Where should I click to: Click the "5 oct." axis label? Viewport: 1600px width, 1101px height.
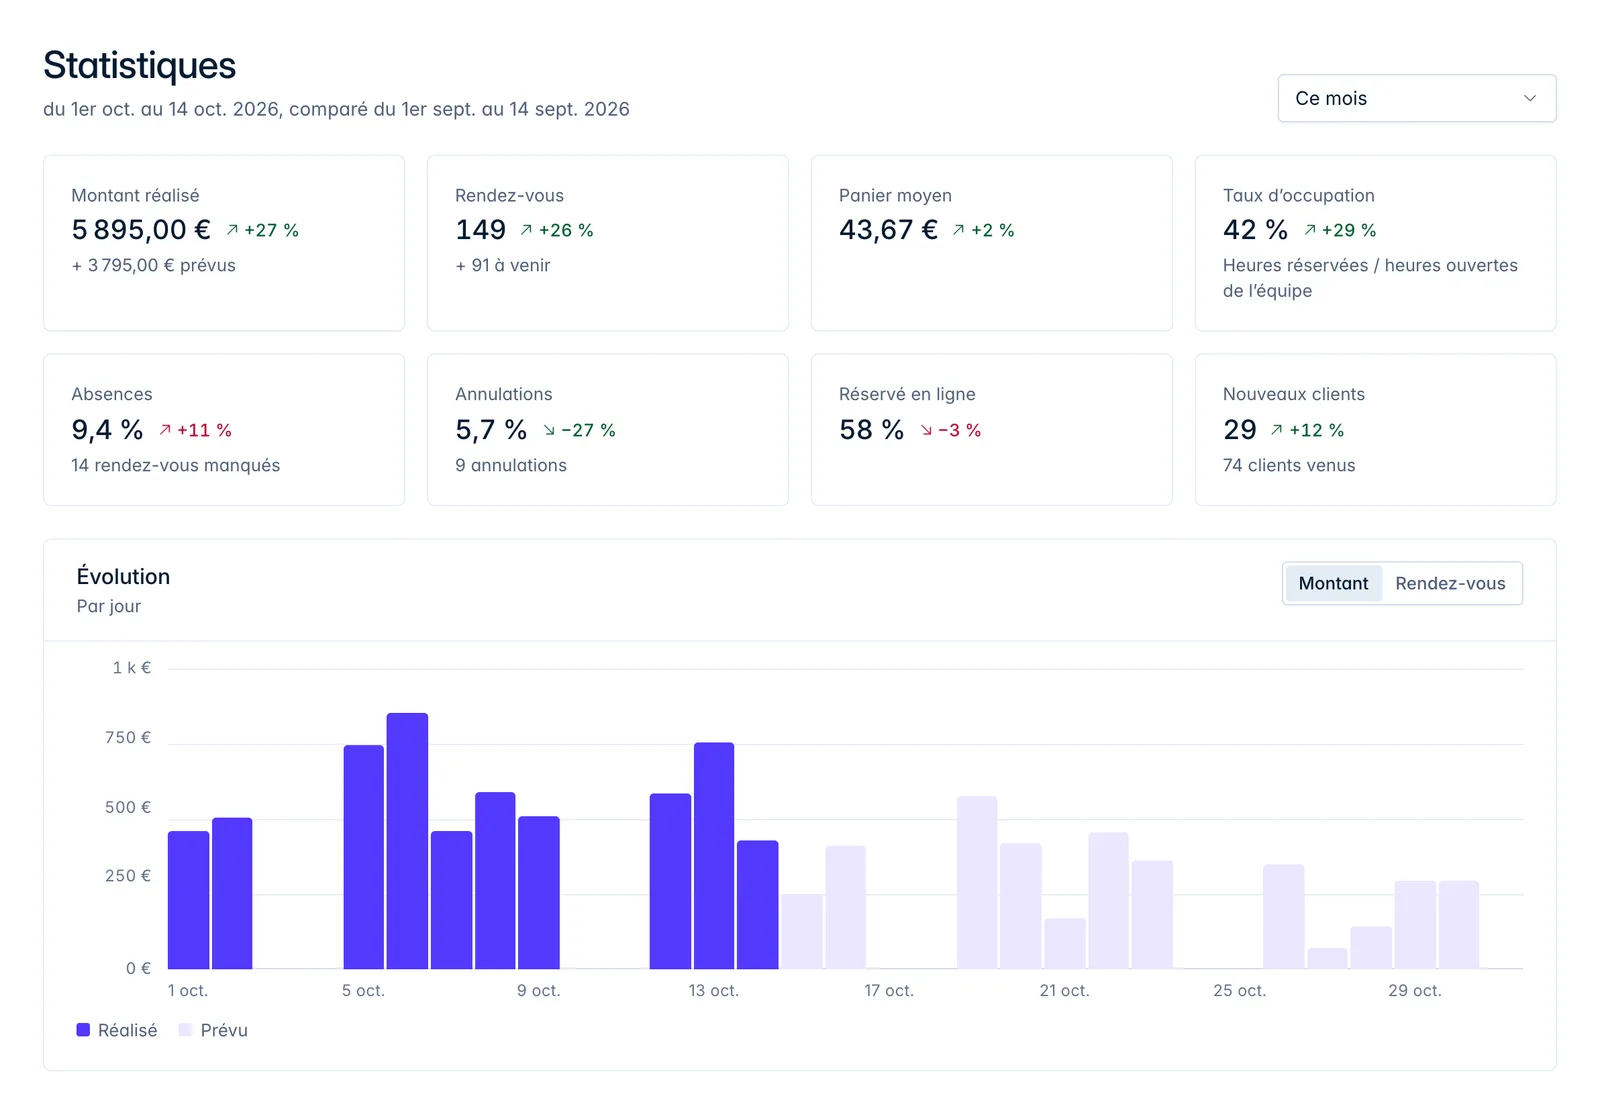[x=363, y=990]
